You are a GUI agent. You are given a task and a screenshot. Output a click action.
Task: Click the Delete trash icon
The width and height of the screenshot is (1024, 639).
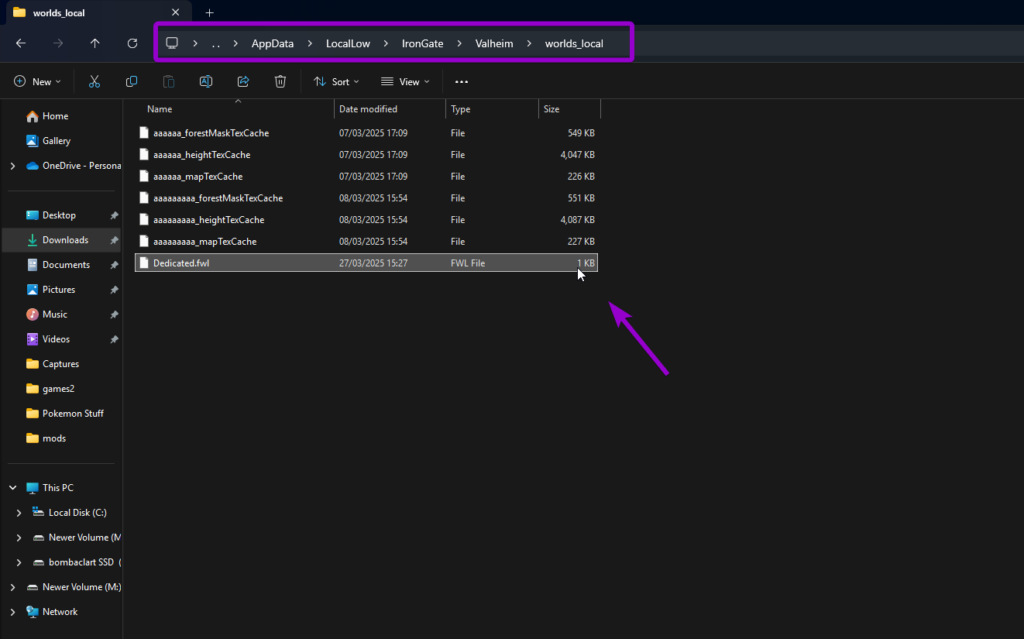pyautogui.click(x=280, y=82)
